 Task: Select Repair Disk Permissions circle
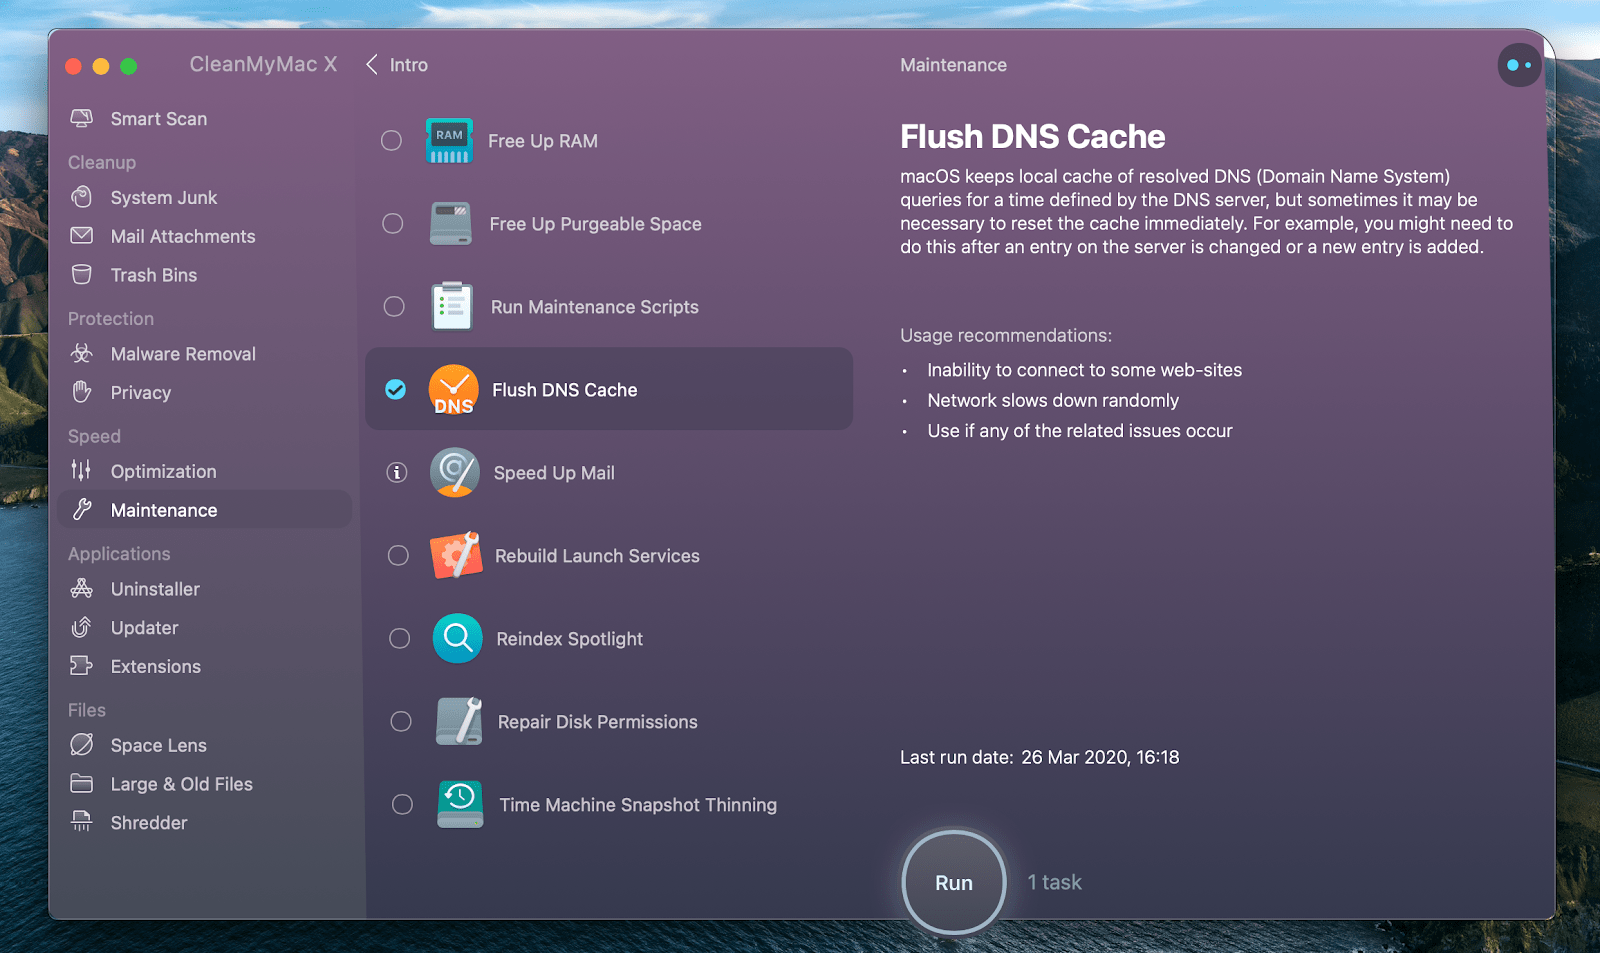point(401,721)
